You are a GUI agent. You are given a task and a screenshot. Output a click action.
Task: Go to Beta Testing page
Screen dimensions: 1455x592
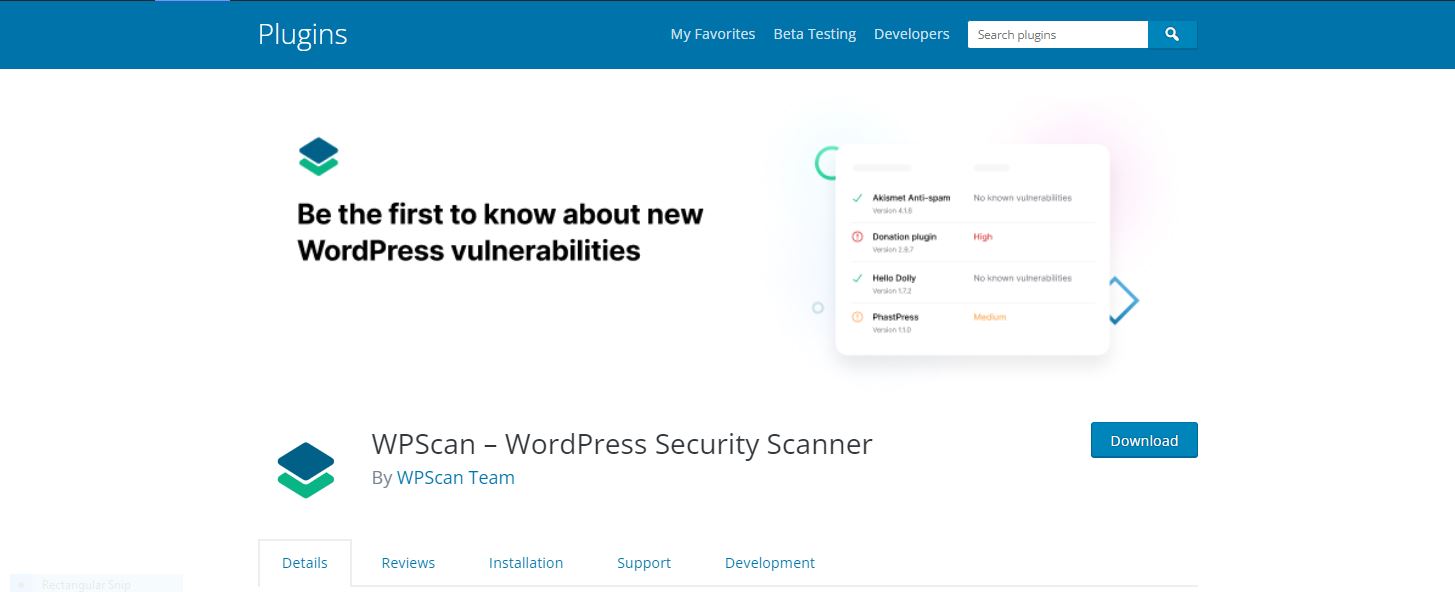click(x=814, y=33)
